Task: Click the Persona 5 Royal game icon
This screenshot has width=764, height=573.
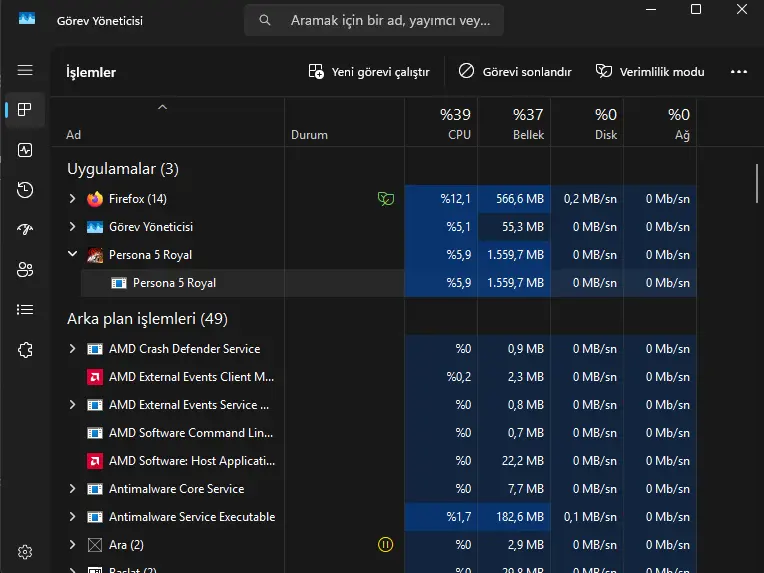Action: click(x=95, y=255)
